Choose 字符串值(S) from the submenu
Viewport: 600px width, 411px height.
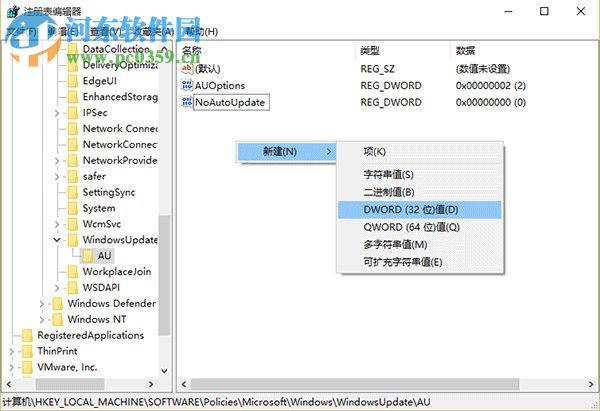pos(420,175)
